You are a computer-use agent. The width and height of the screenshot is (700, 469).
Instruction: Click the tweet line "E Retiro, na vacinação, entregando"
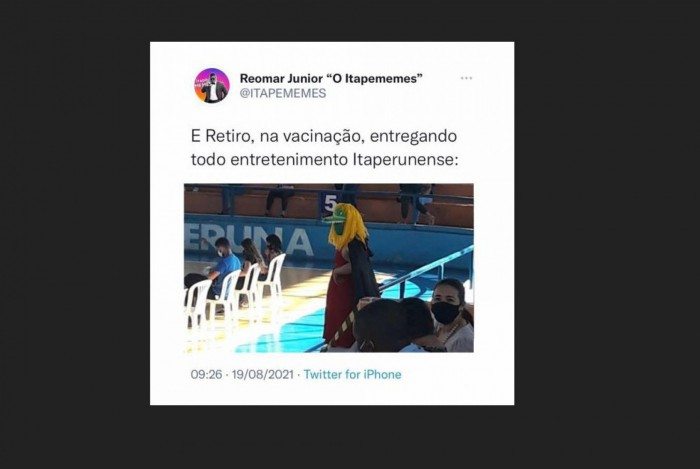pos(324,136)
